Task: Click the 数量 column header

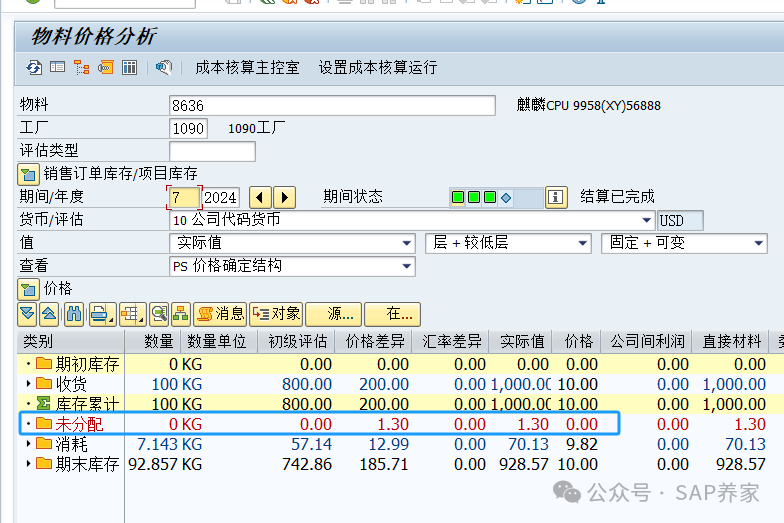Action: (153, 342)
